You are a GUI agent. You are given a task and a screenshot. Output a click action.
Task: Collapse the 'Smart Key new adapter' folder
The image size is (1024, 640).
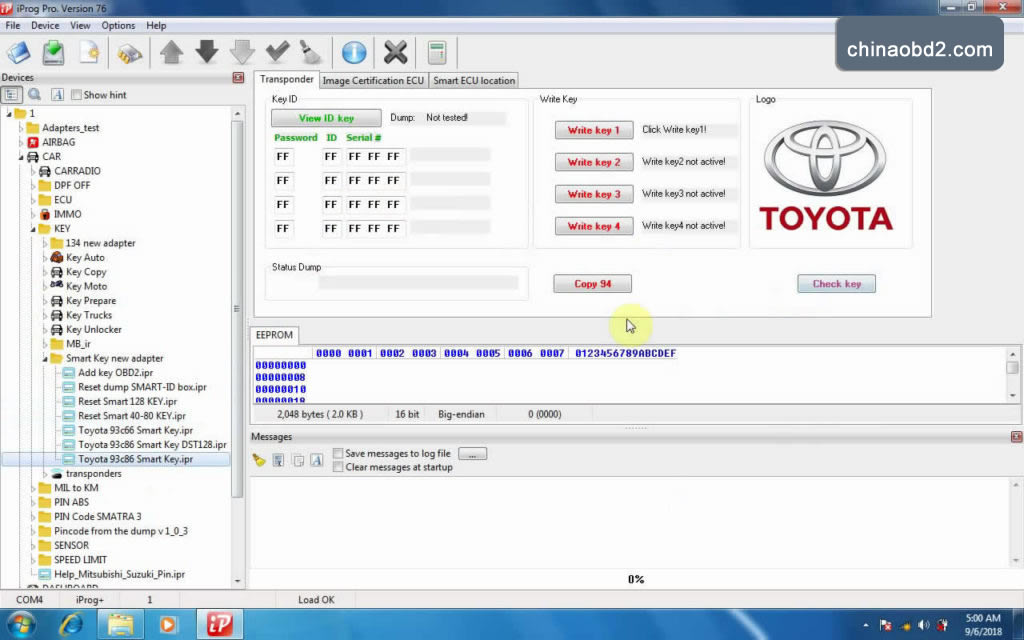(45, 359)
